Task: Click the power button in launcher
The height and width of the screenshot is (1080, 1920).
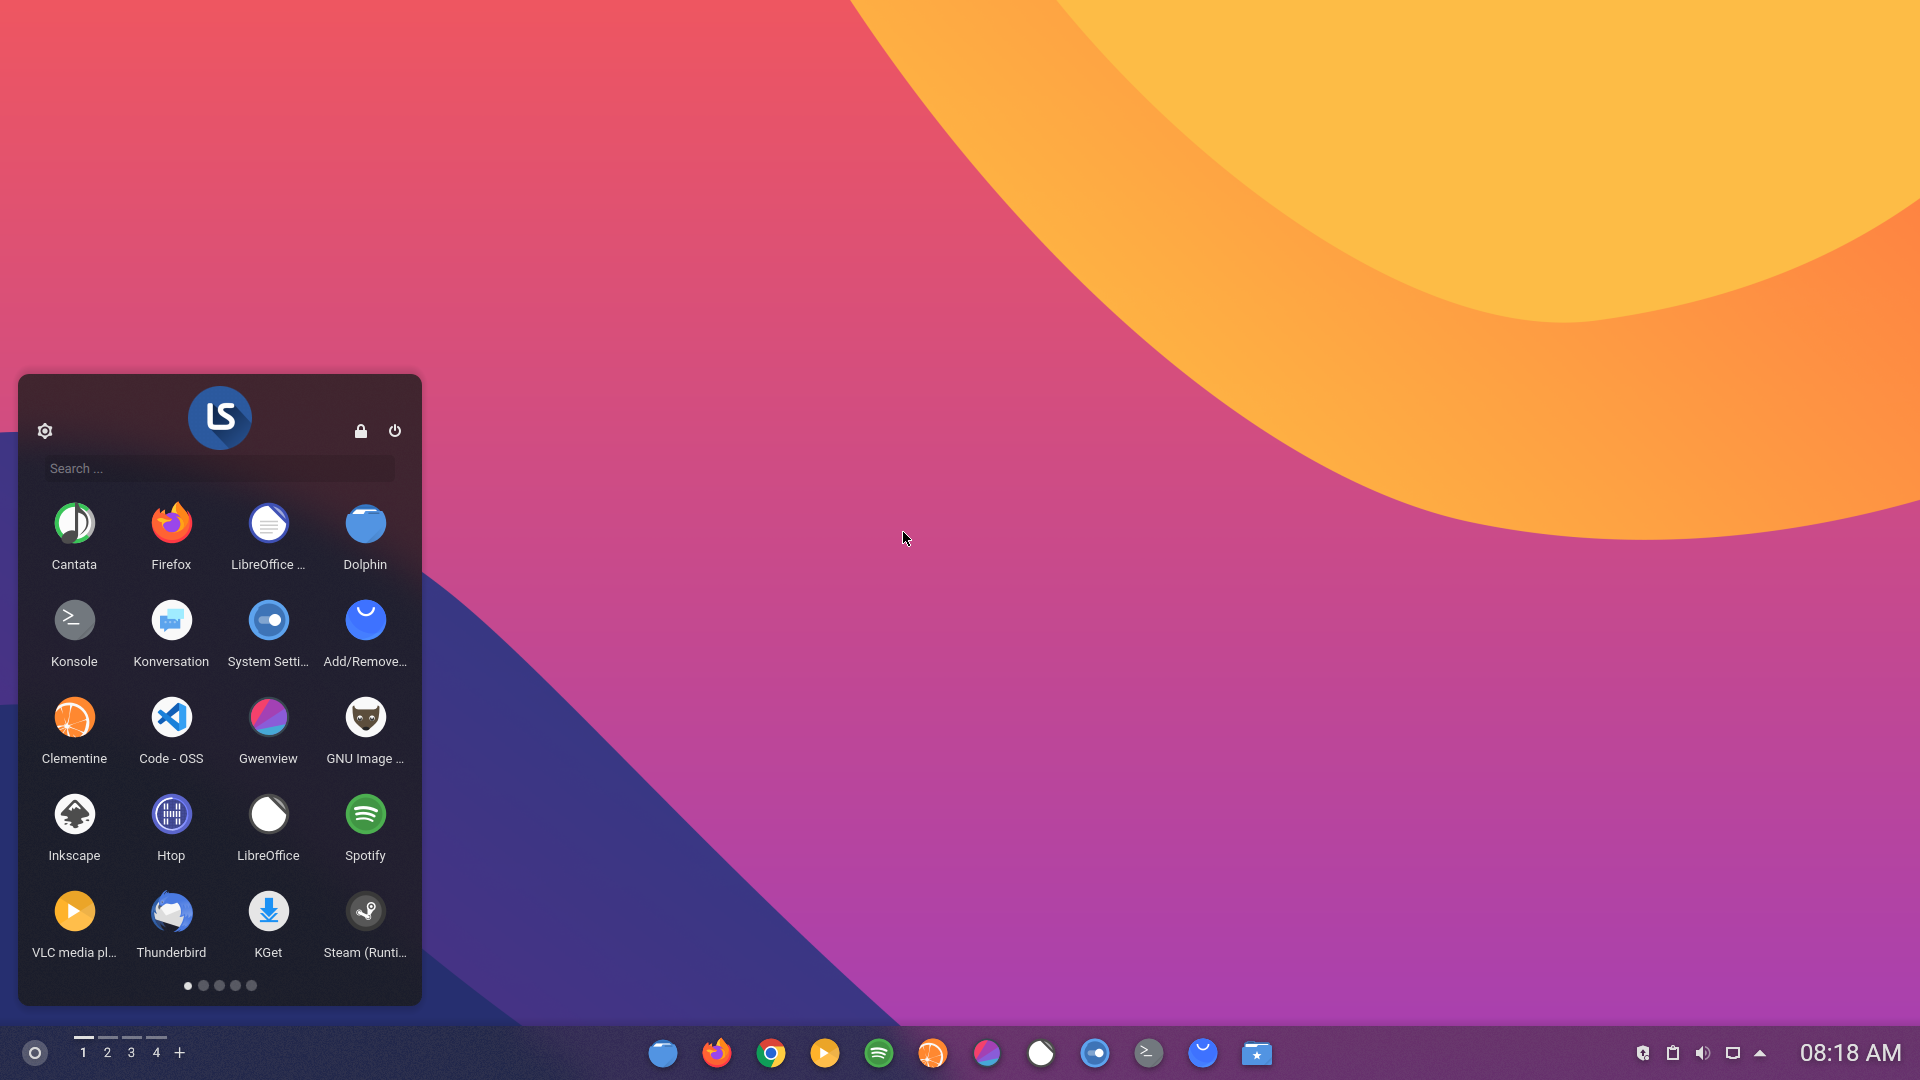Action: (x=395, y=431)
